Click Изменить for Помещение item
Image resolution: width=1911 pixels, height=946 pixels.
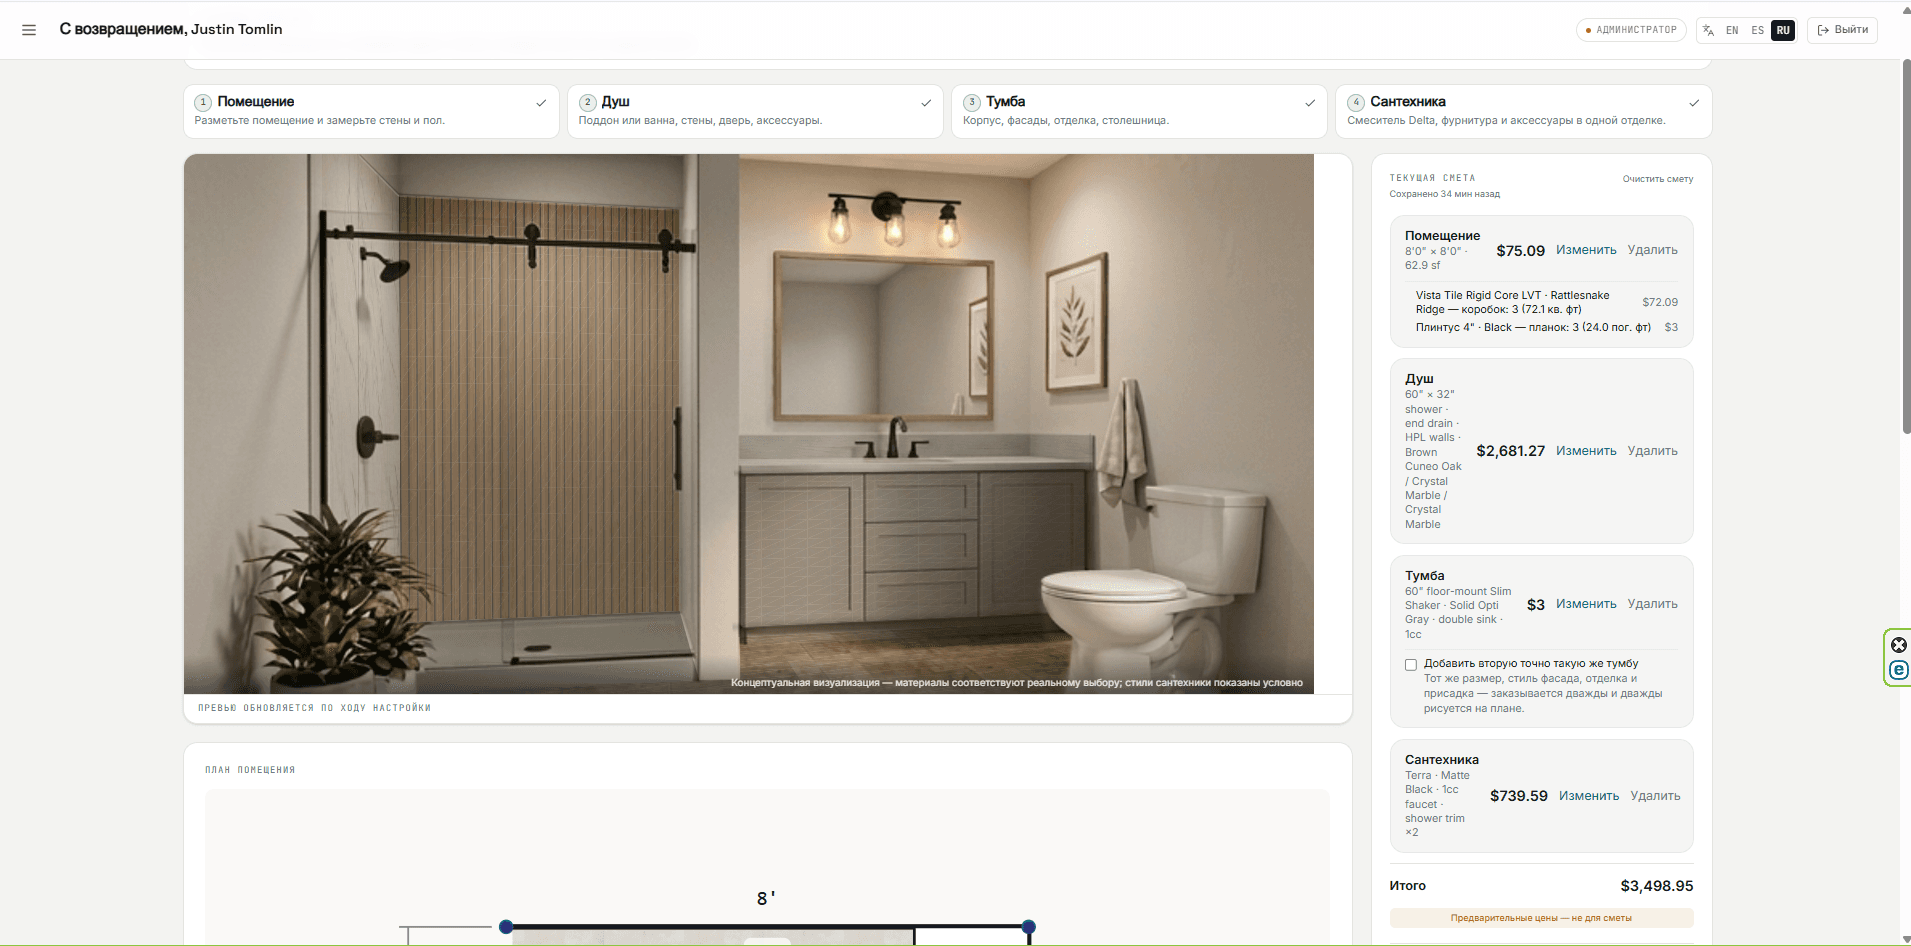click(1586, 250)
